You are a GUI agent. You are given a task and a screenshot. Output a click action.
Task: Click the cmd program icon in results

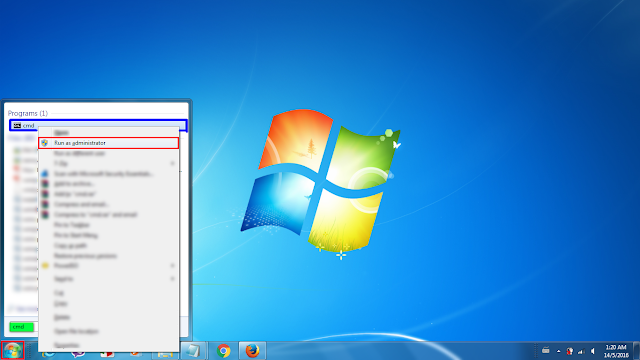[x=17, y=125]
